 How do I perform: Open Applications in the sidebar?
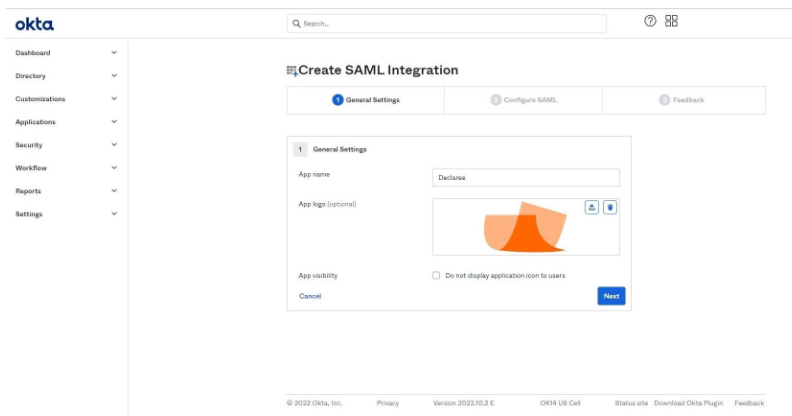[x=36, y=122]
